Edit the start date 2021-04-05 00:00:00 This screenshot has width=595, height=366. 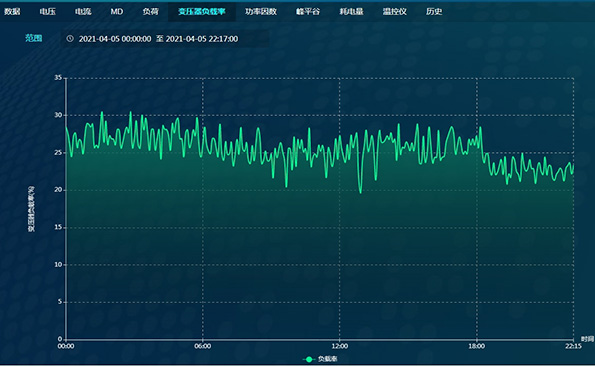point(115,39)
